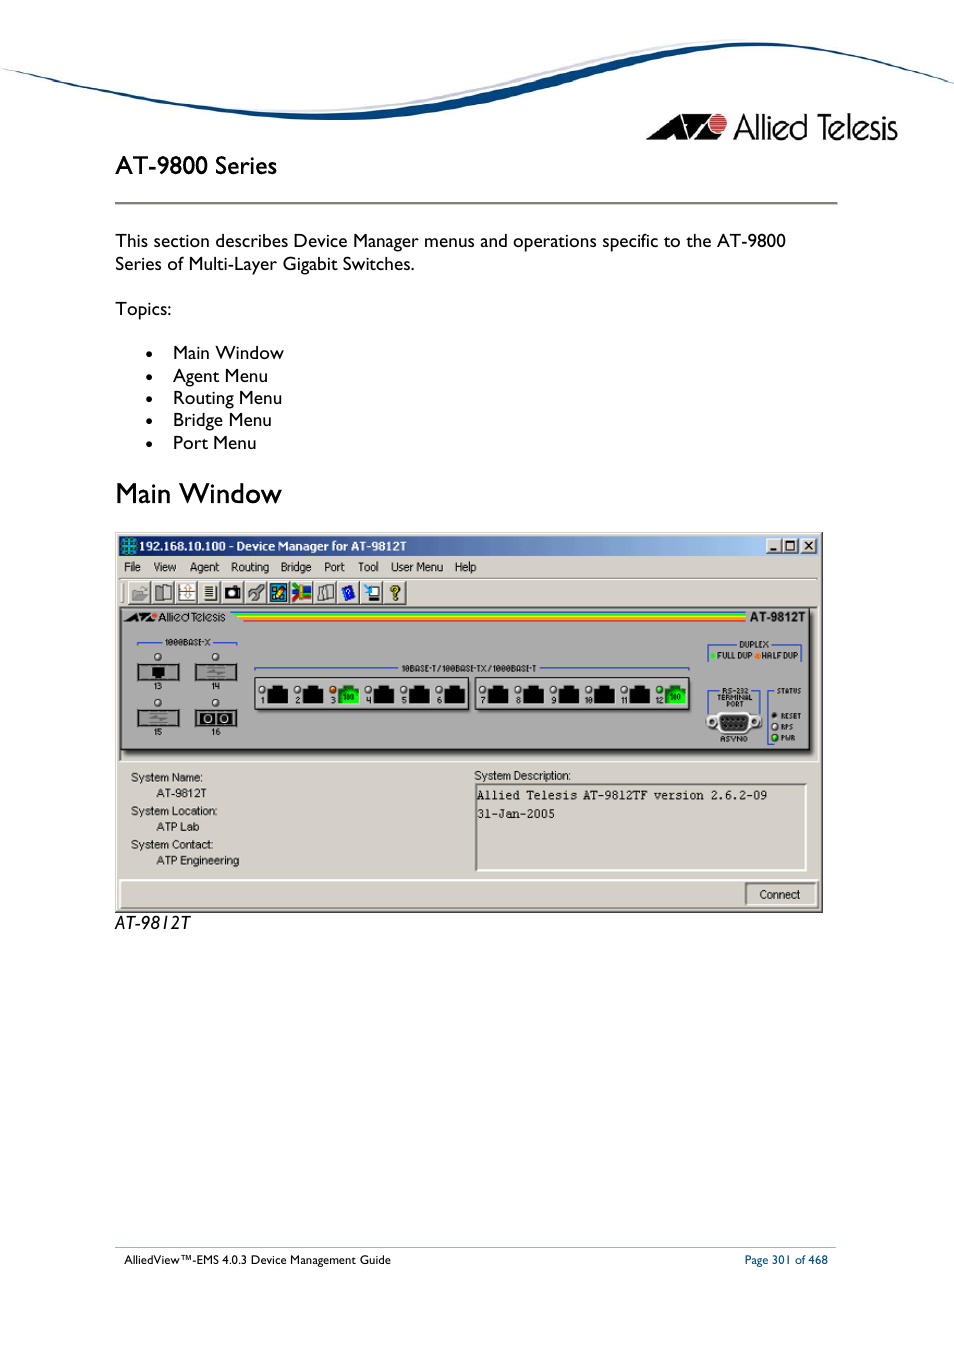Viewport: 954px width, 1351px height.
Task: Open the Help menu
Action: pyautogui.click(x=465, y=567)
